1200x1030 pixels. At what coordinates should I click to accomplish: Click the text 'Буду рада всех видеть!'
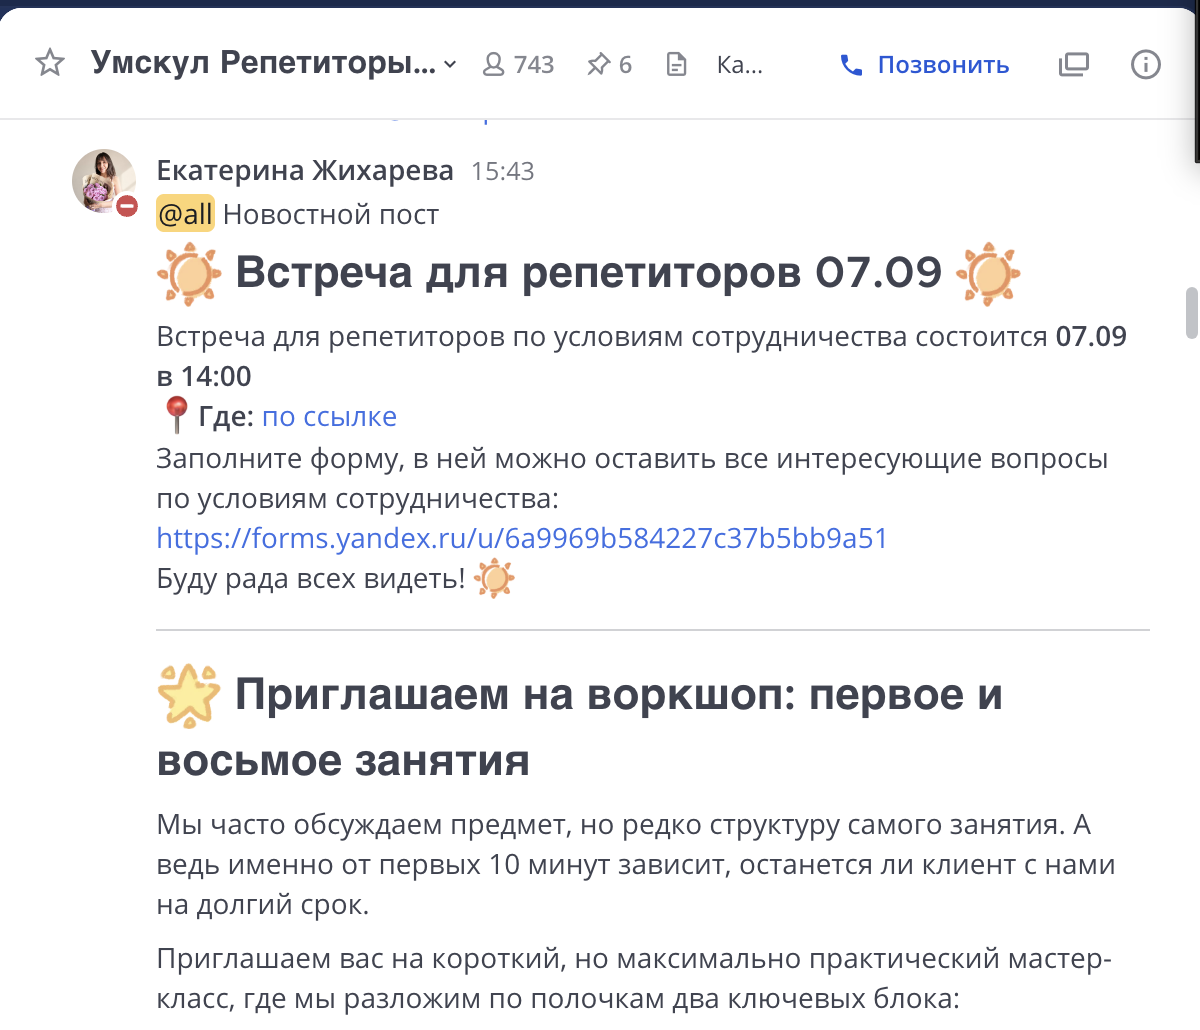[x=311, y=579]
